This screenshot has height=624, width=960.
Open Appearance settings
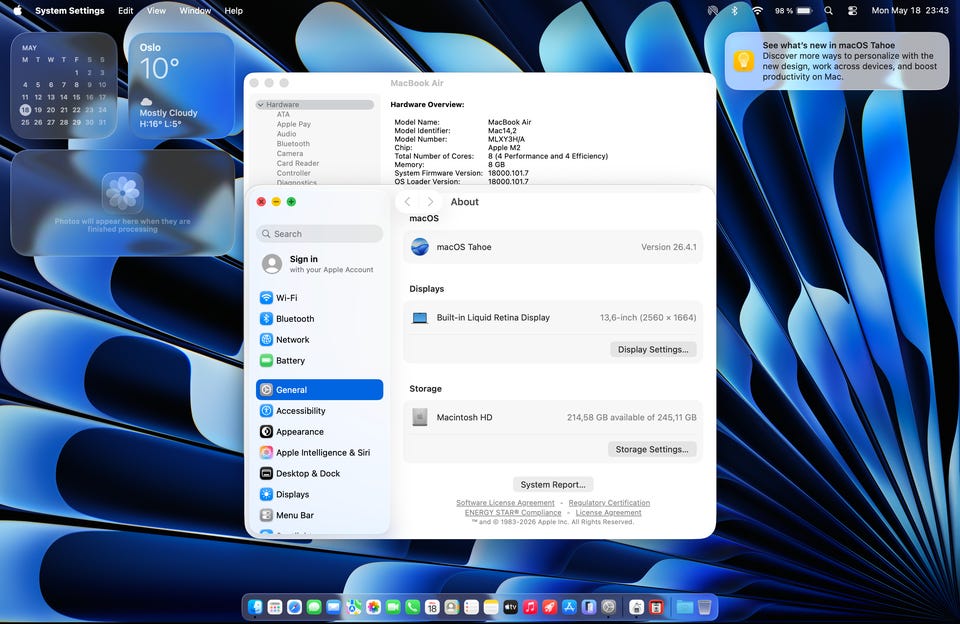point(320,432)
